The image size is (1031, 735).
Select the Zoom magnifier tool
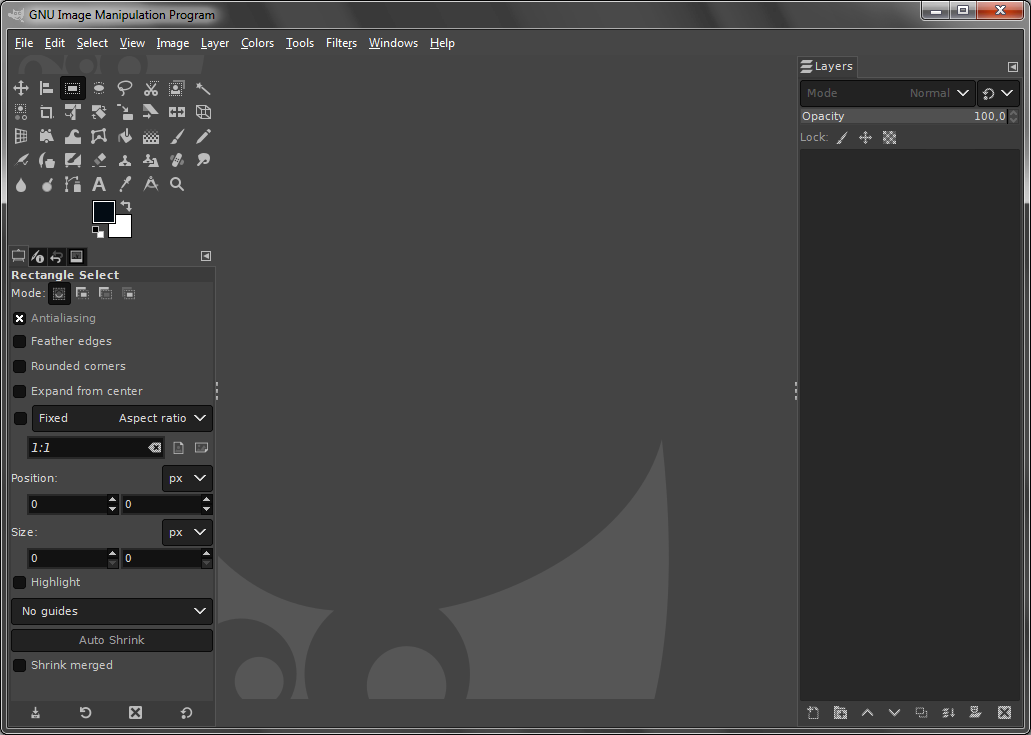click(x=177, y=184)
